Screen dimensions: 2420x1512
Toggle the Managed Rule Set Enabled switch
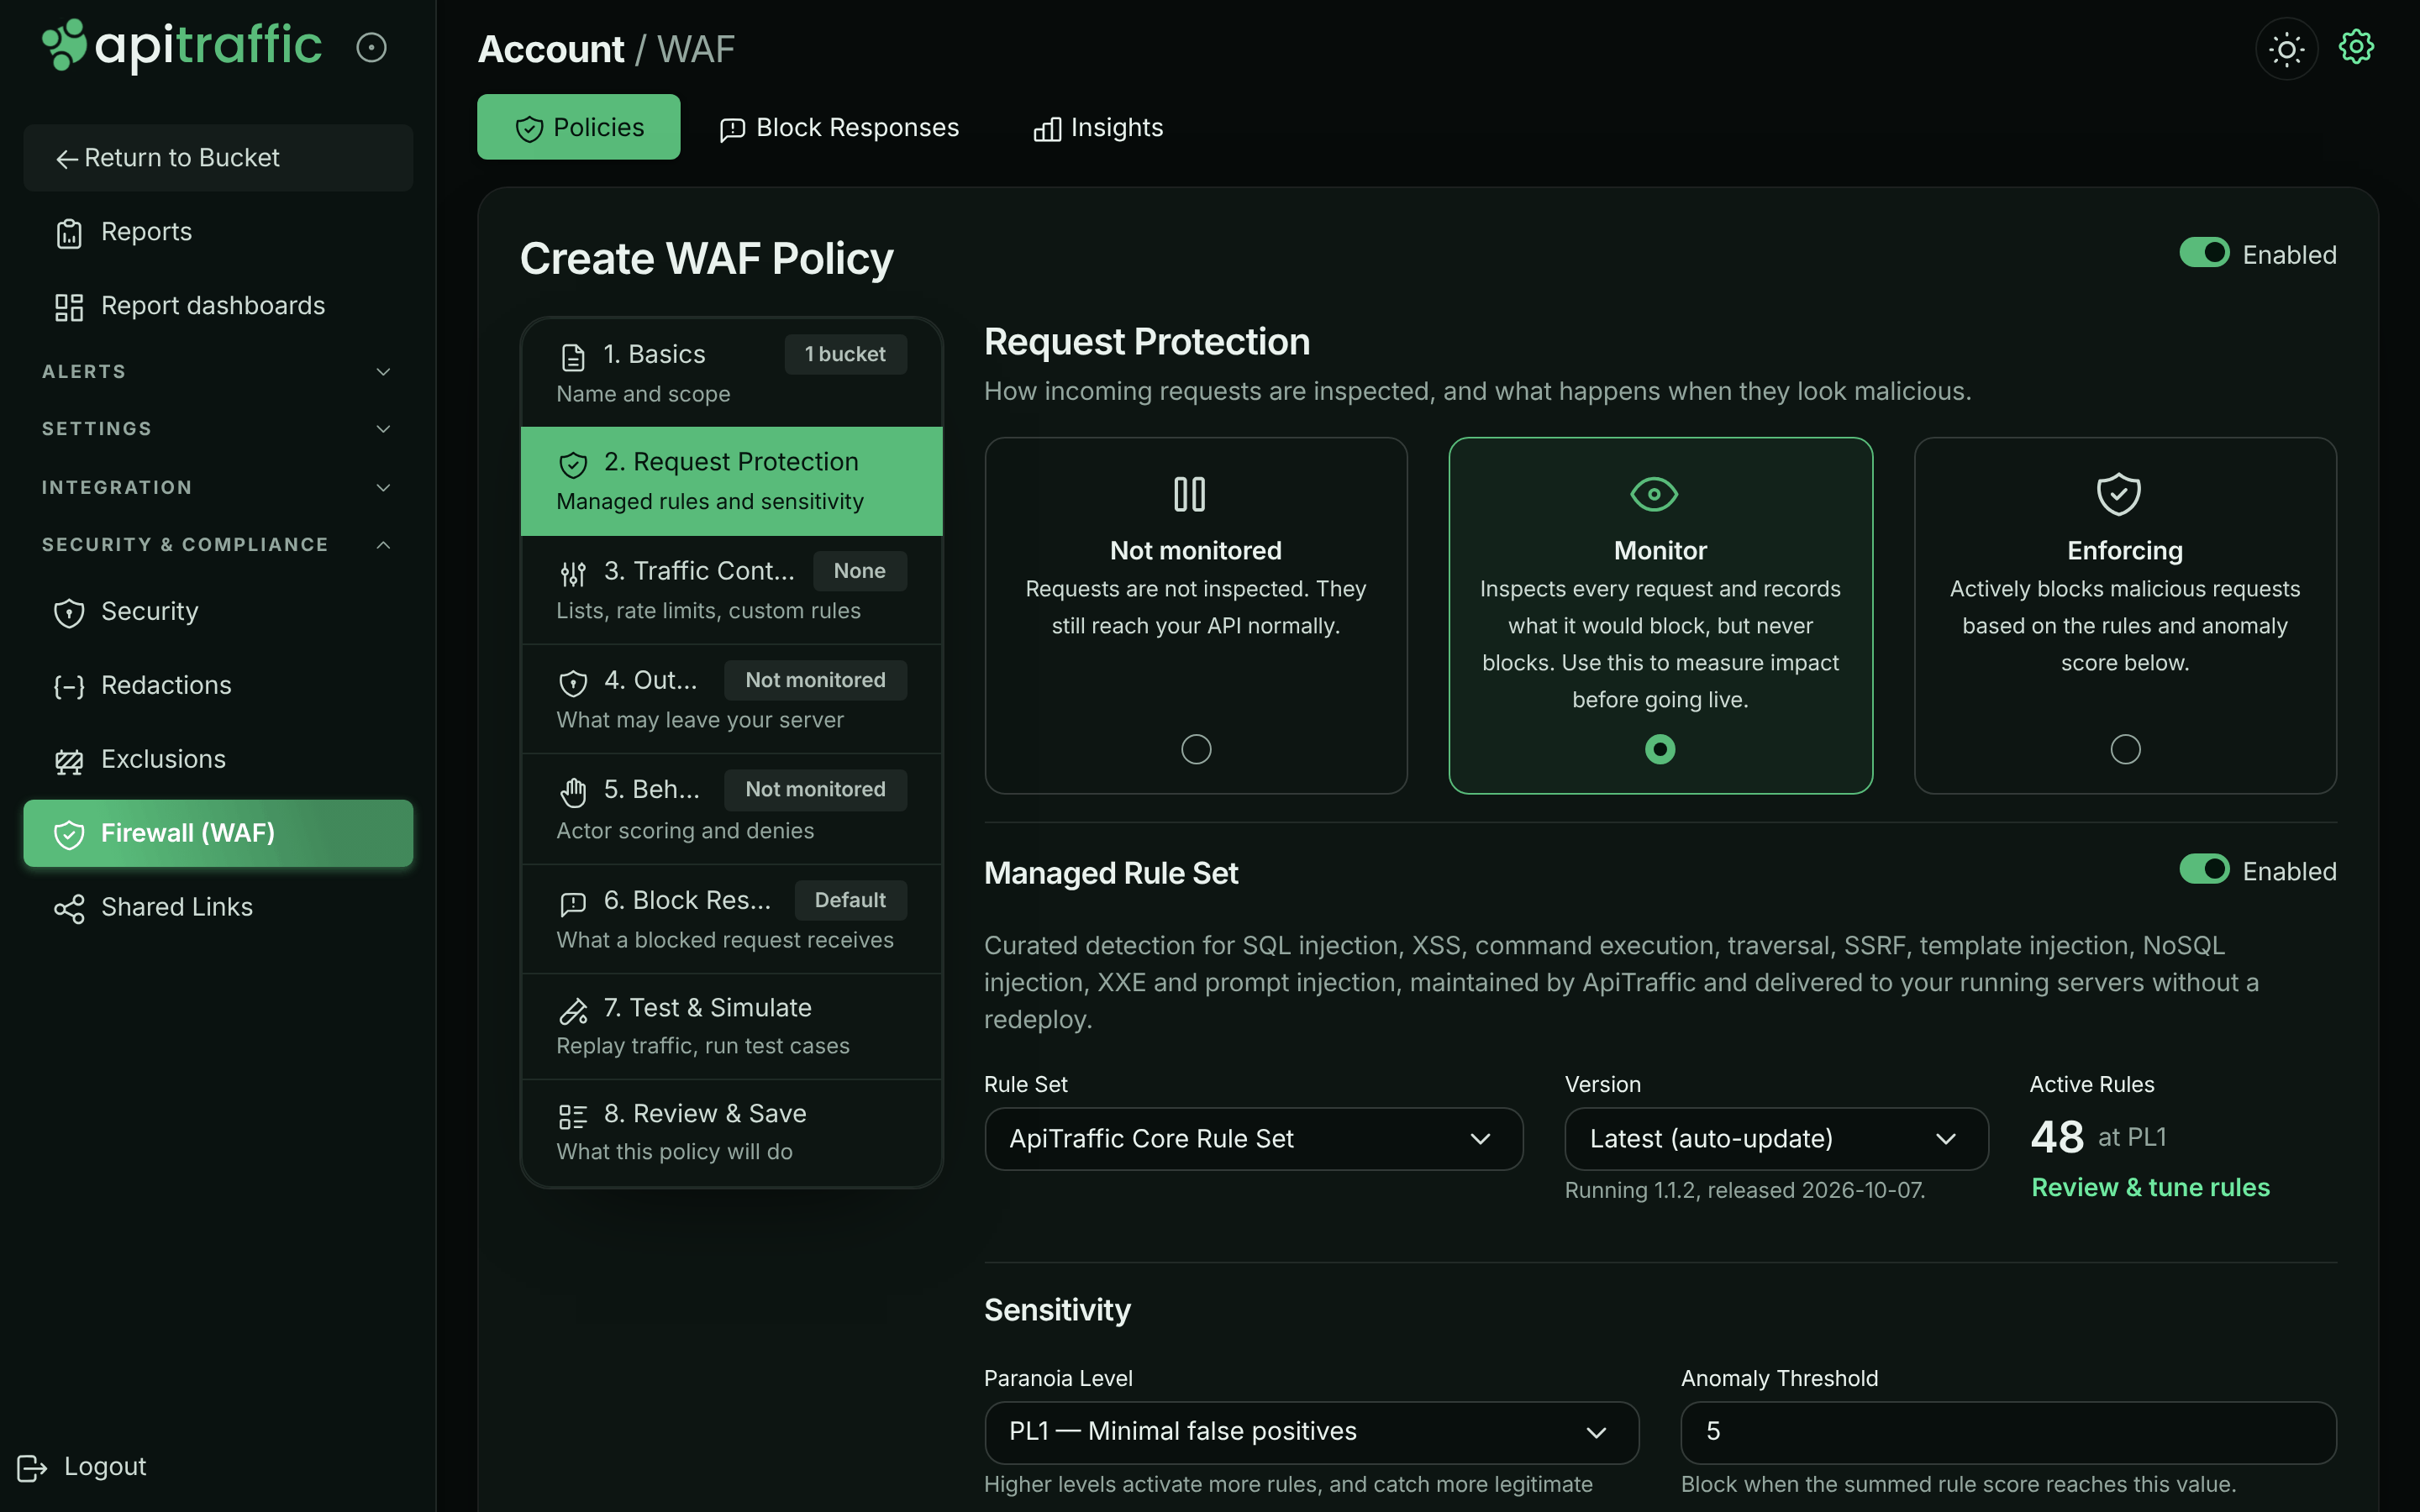pos(2204,869)
